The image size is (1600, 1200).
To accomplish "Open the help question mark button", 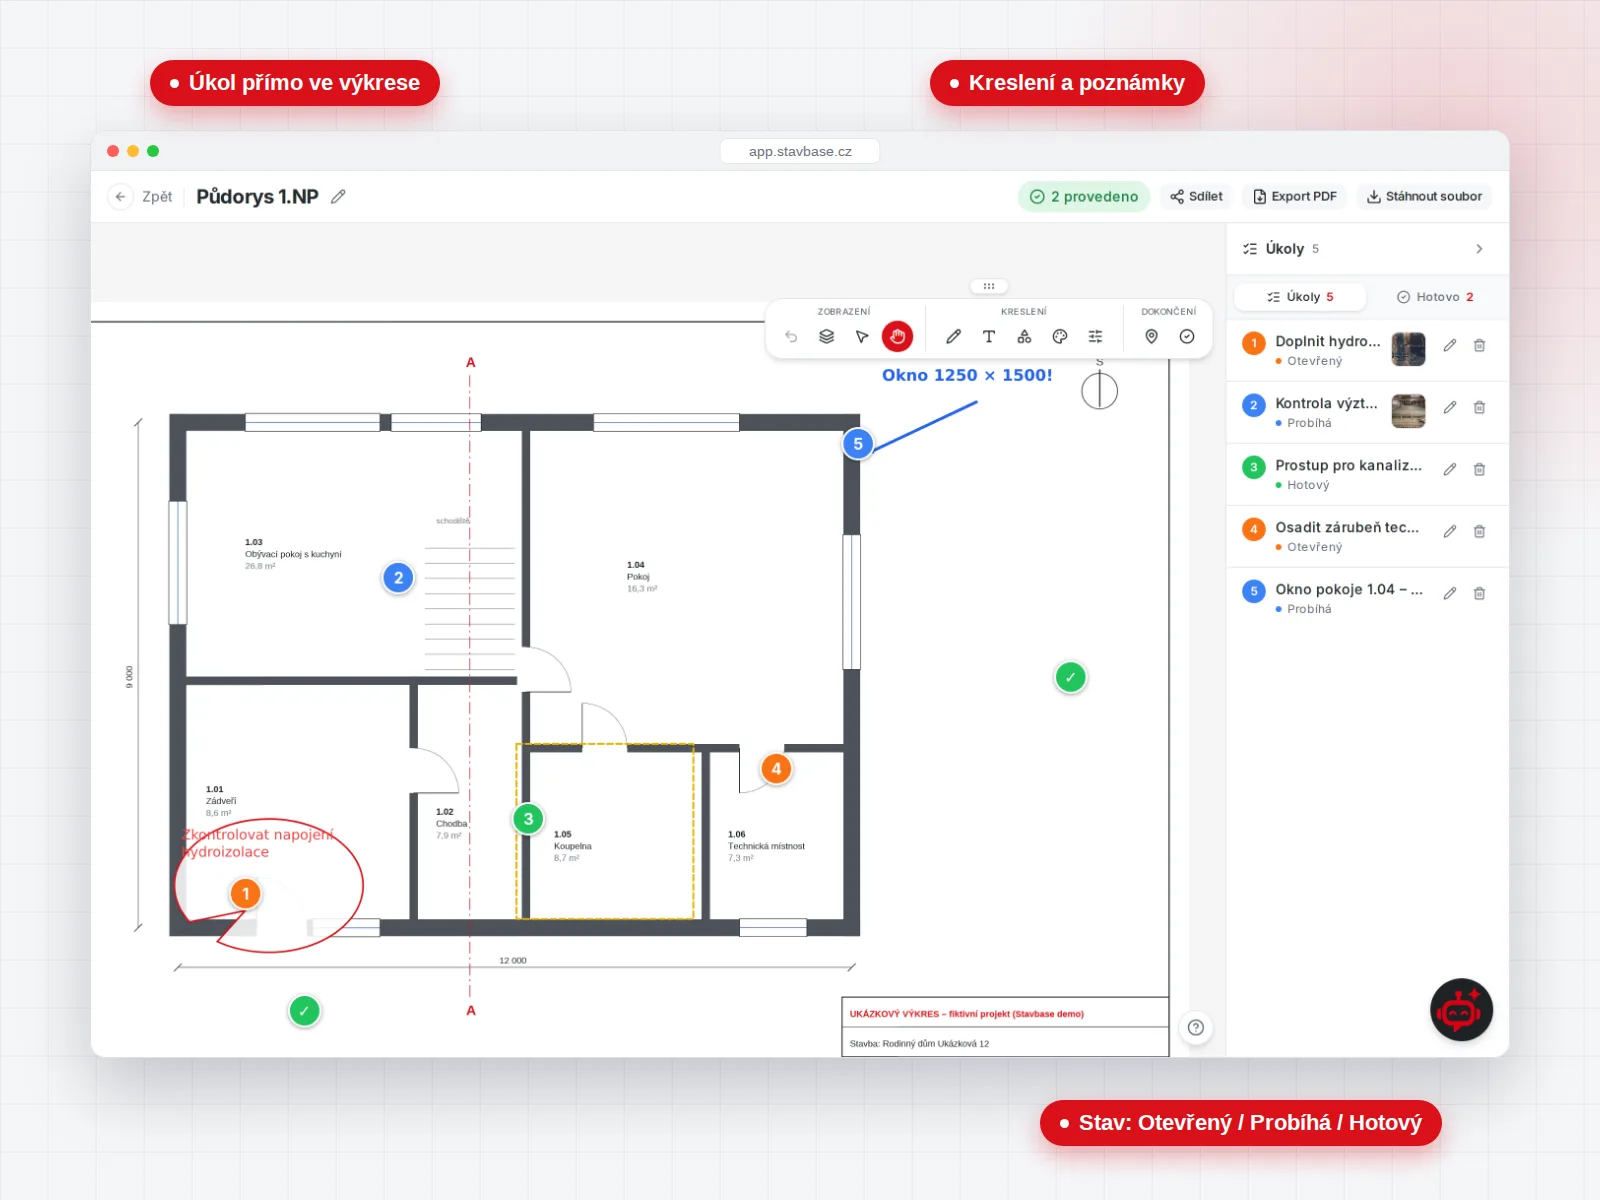I will point(1195,1027).
